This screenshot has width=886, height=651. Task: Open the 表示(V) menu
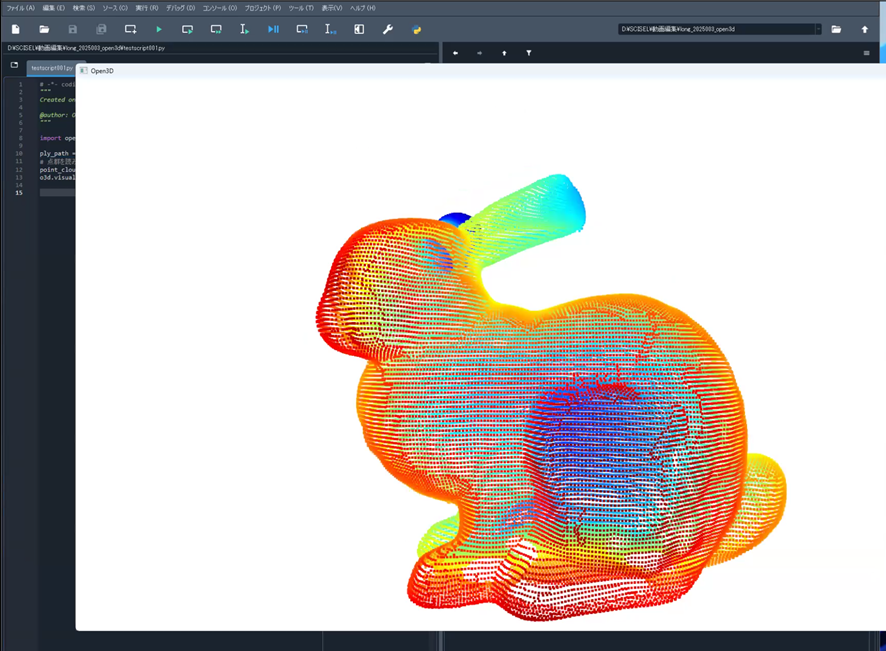[332, 8]
